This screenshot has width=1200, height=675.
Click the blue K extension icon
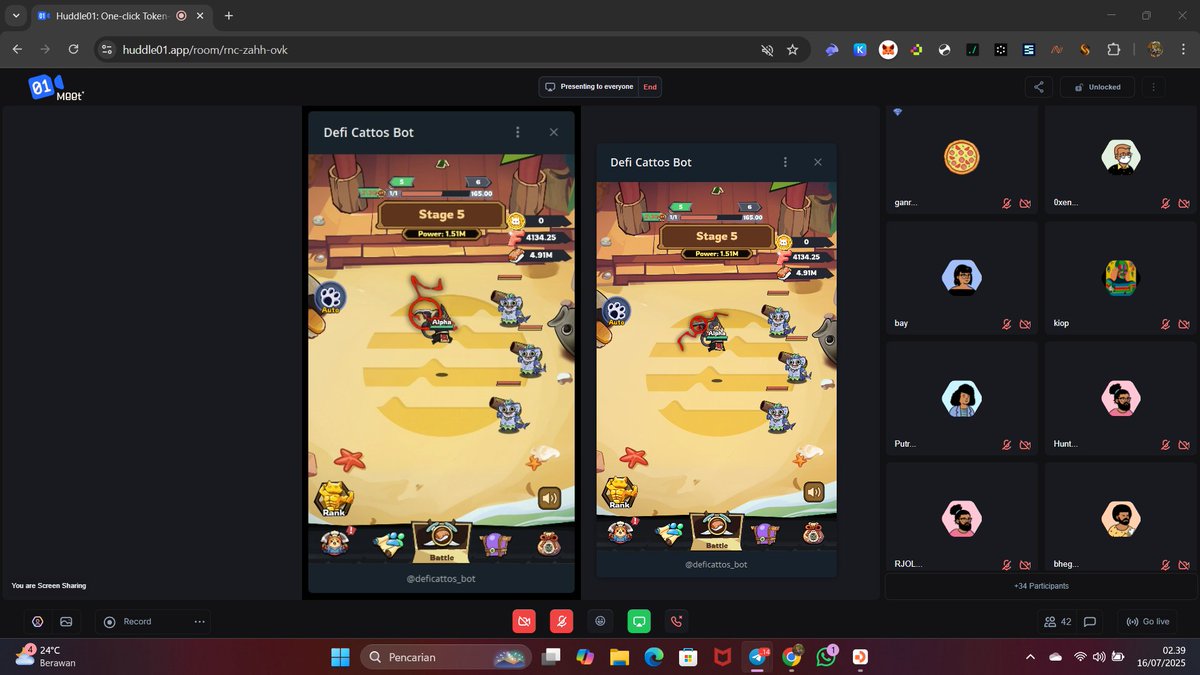(860, 49)
